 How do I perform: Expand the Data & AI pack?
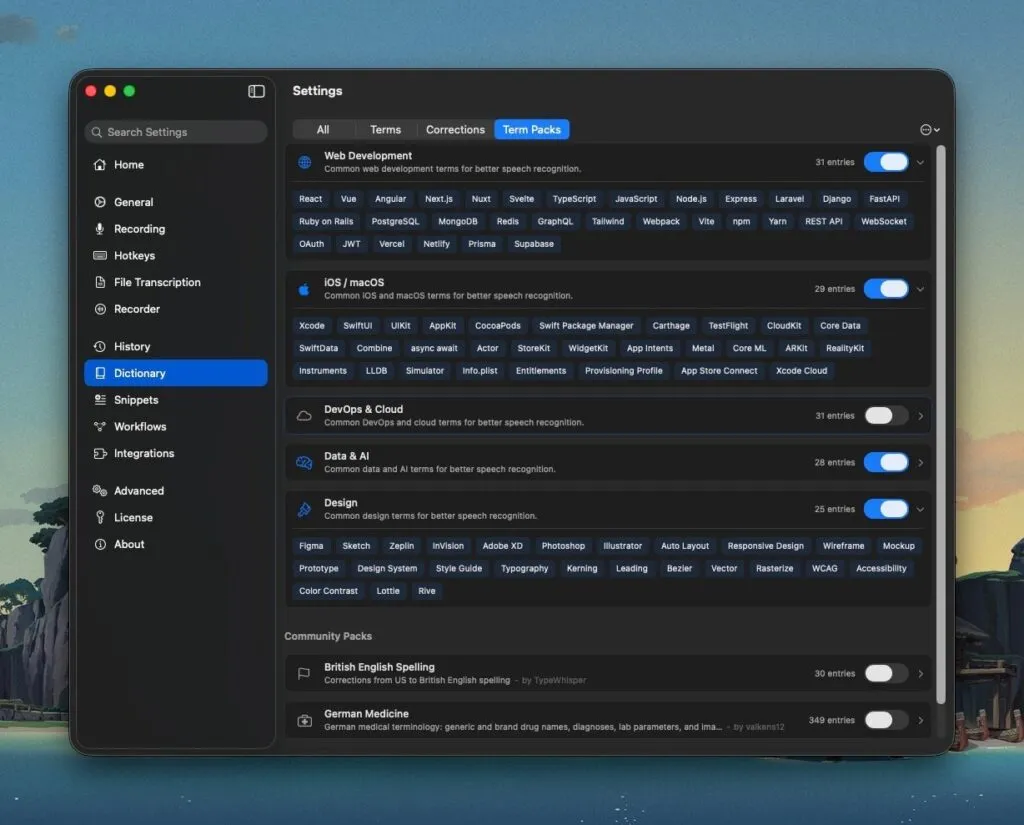[921, 462]
